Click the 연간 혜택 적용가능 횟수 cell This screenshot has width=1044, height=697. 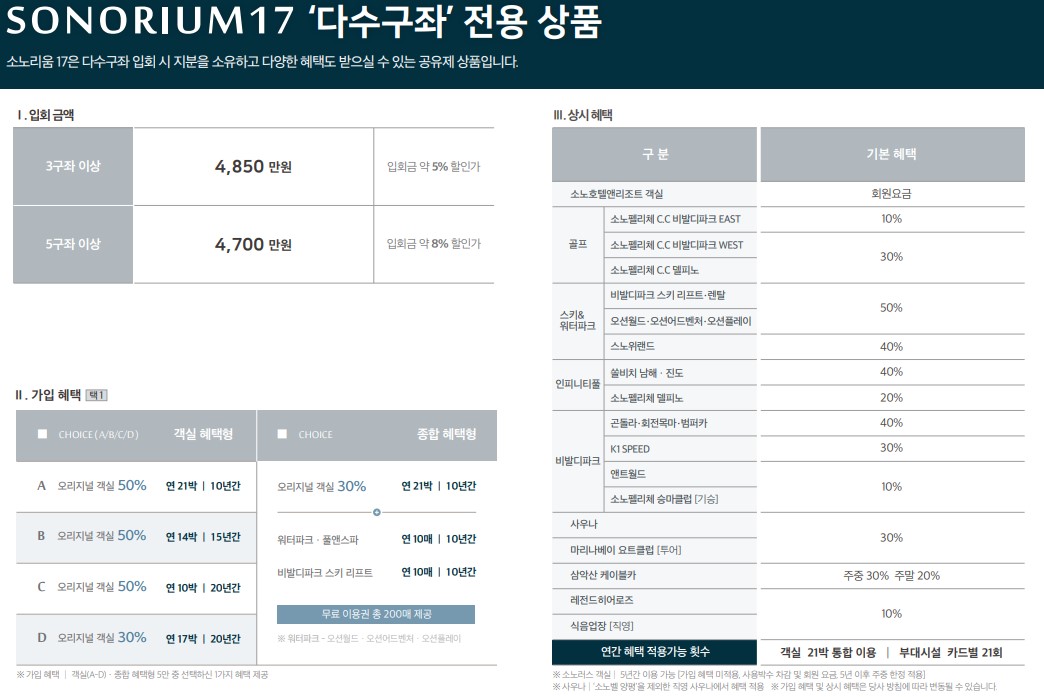point(654,652)
